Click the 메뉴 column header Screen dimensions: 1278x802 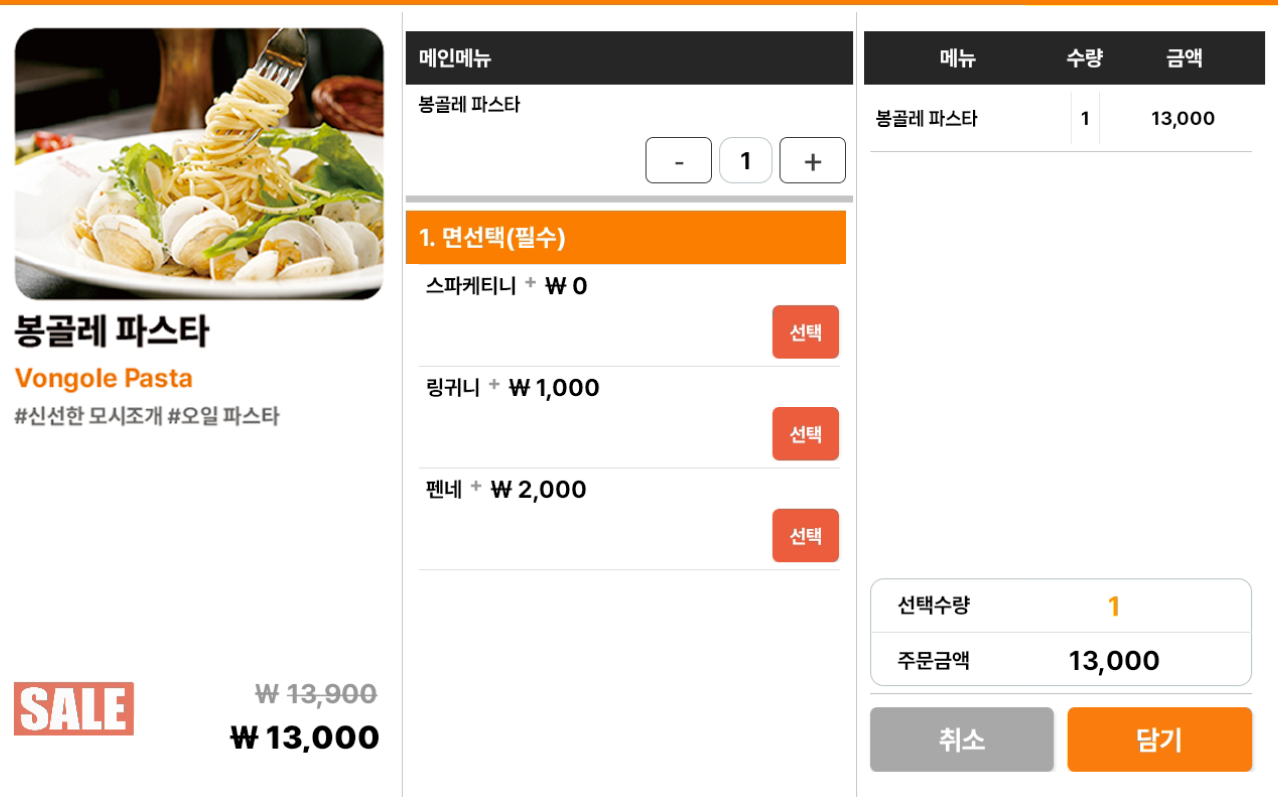957,58
